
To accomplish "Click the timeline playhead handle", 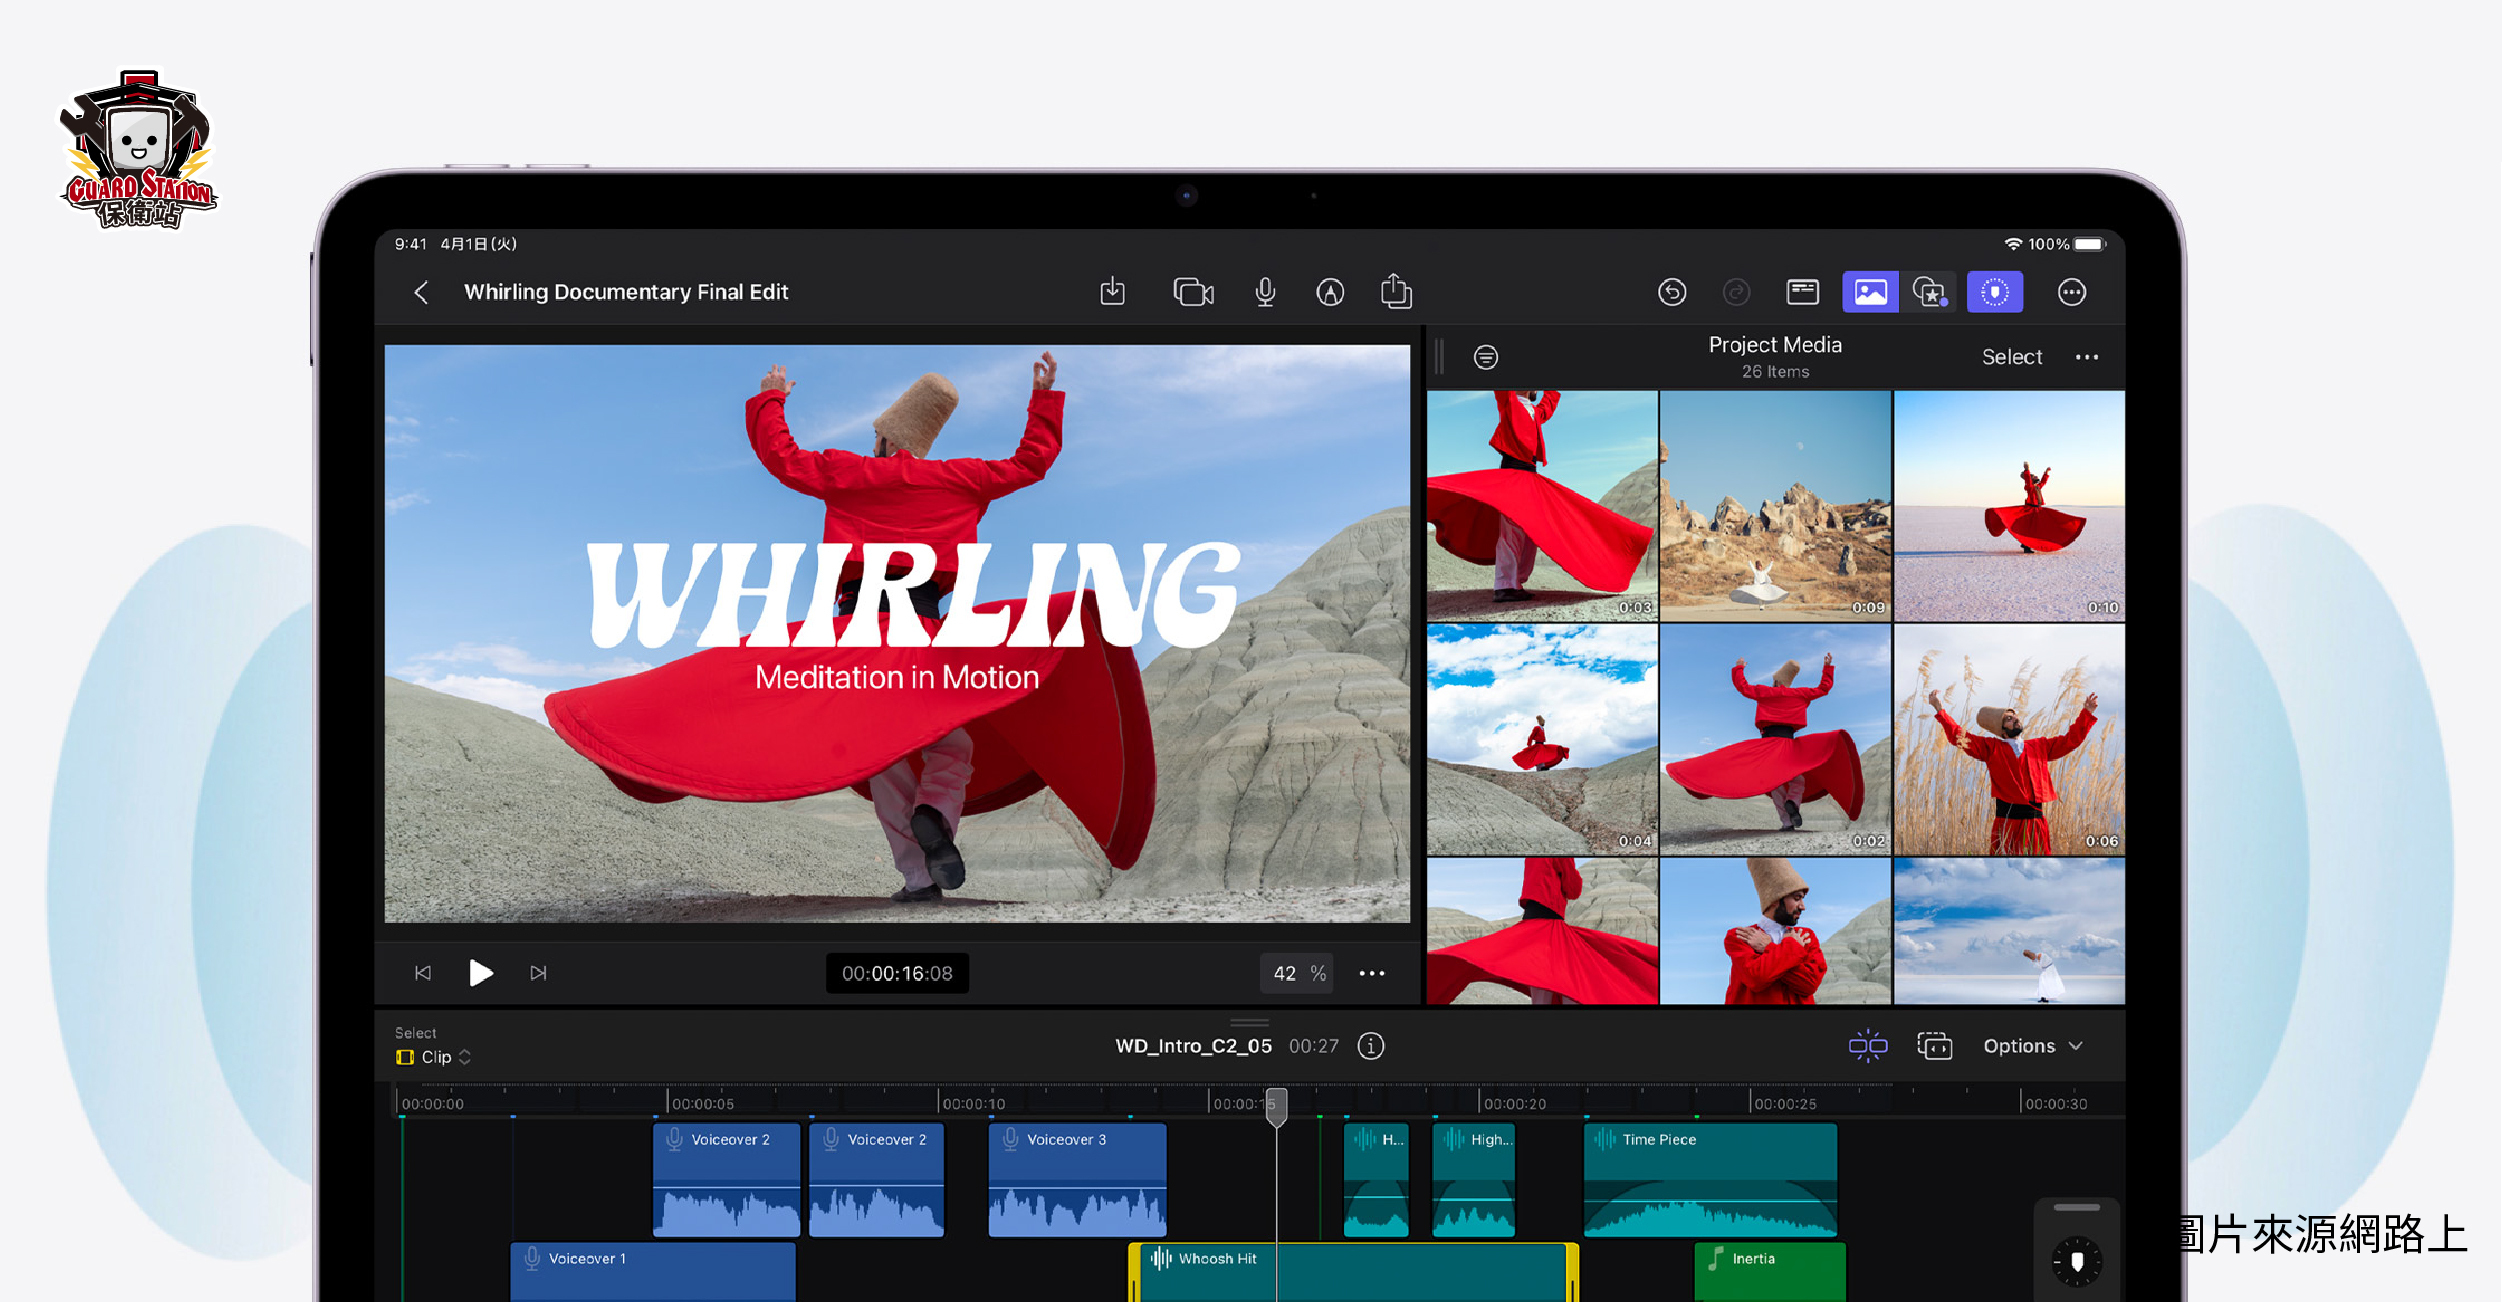I will (x=1277, y=1108).
